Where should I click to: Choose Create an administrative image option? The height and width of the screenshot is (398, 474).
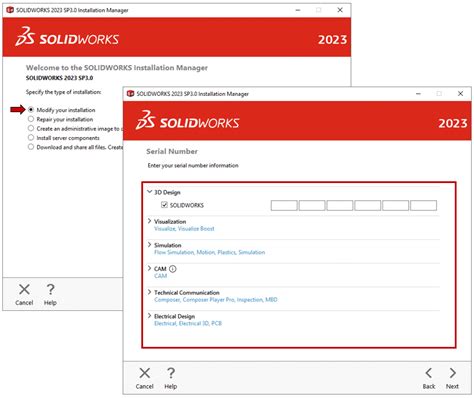pyautogui.click(x=31, y=128)
